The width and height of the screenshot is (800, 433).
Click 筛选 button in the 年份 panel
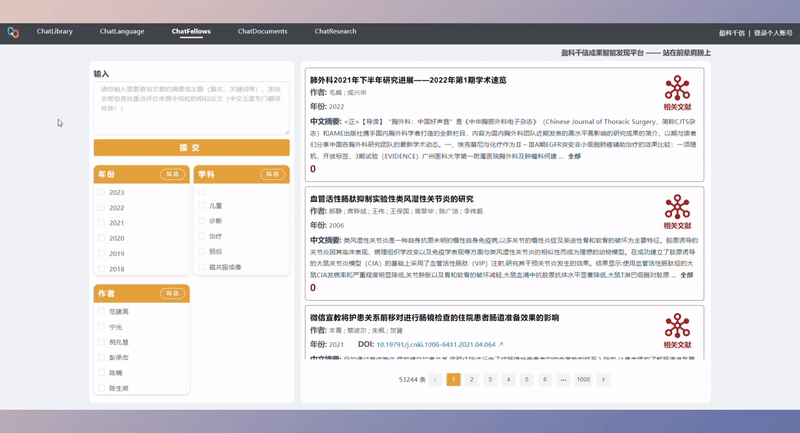[x=173, y=174]
